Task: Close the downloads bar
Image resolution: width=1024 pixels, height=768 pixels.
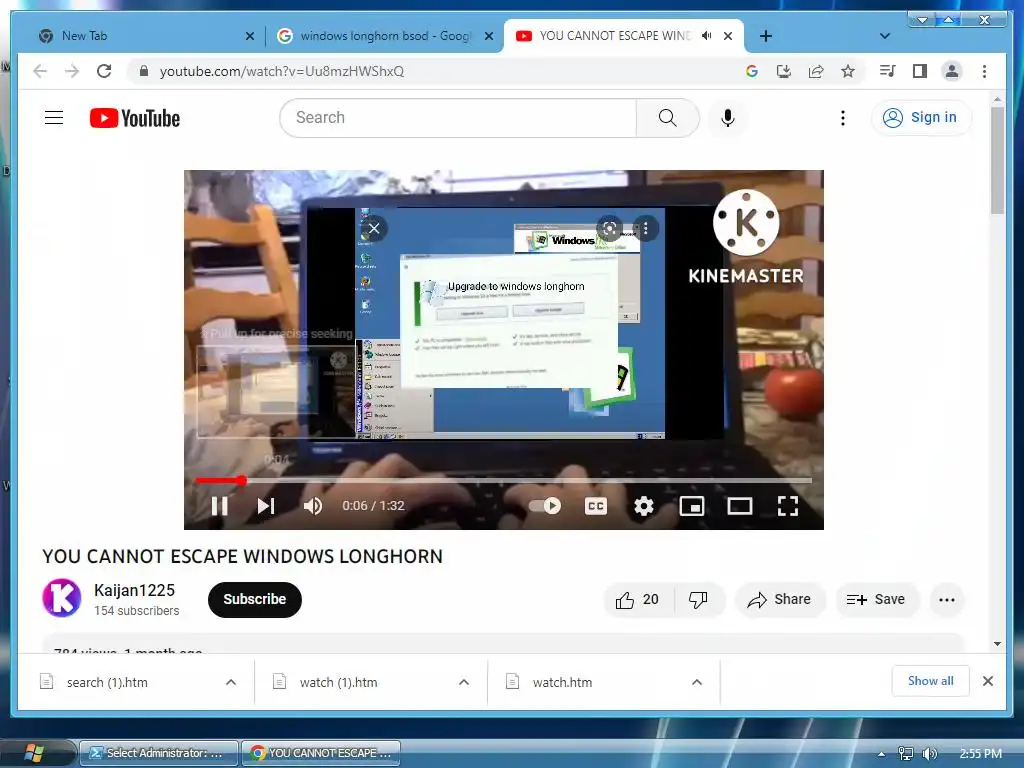Action: pos(988,681)
